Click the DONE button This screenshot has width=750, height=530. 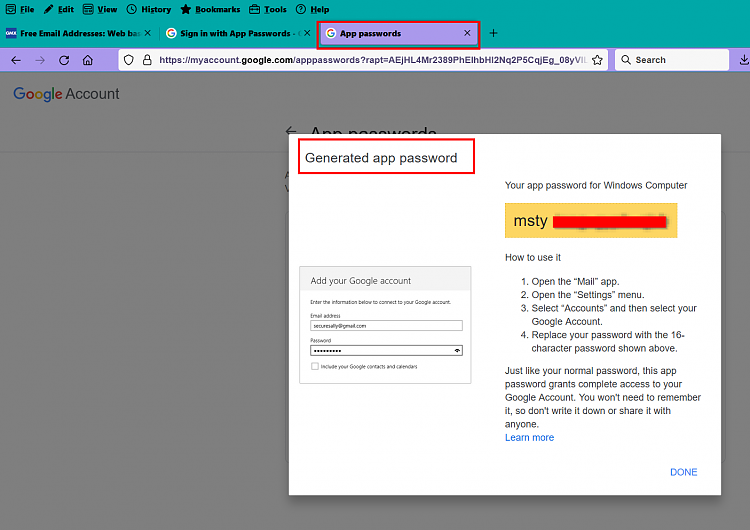pos(684,472)
